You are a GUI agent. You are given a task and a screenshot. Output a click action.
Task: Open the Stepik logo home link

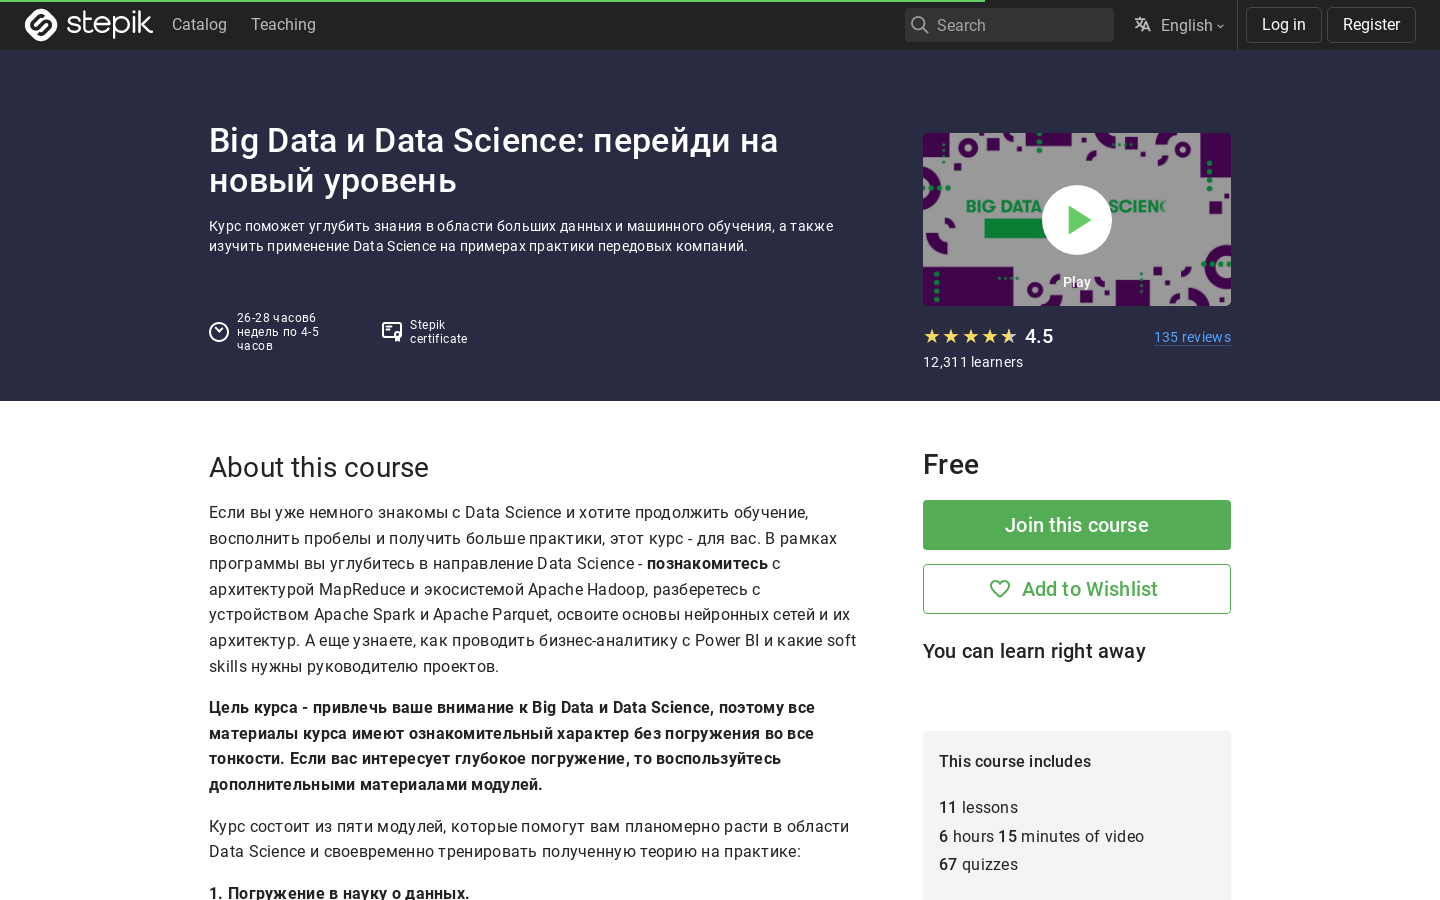click(x=89, y=24)
